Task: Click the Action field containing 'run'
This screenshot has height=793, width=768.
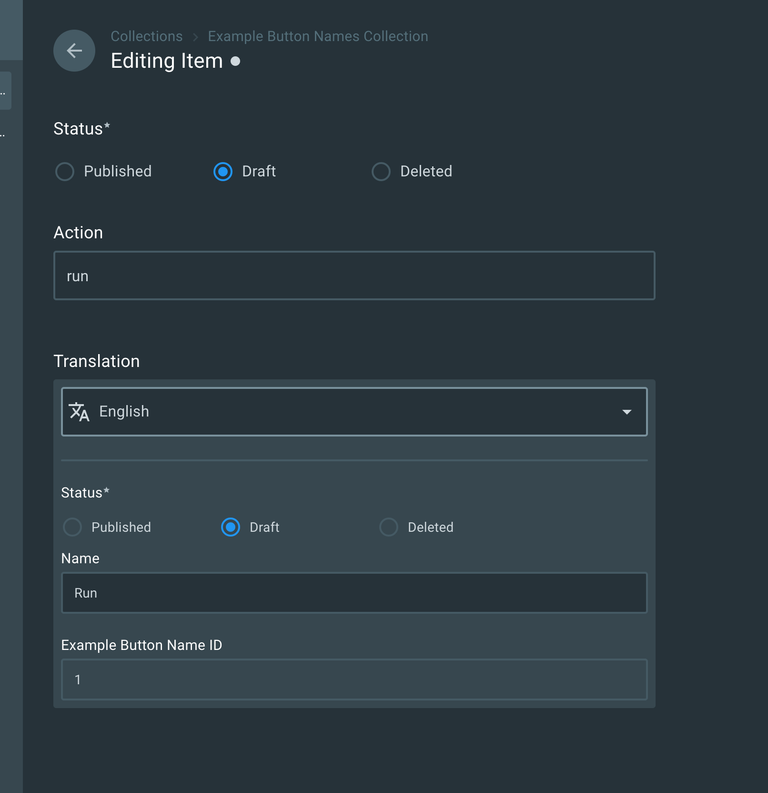Action: (354, 276)
